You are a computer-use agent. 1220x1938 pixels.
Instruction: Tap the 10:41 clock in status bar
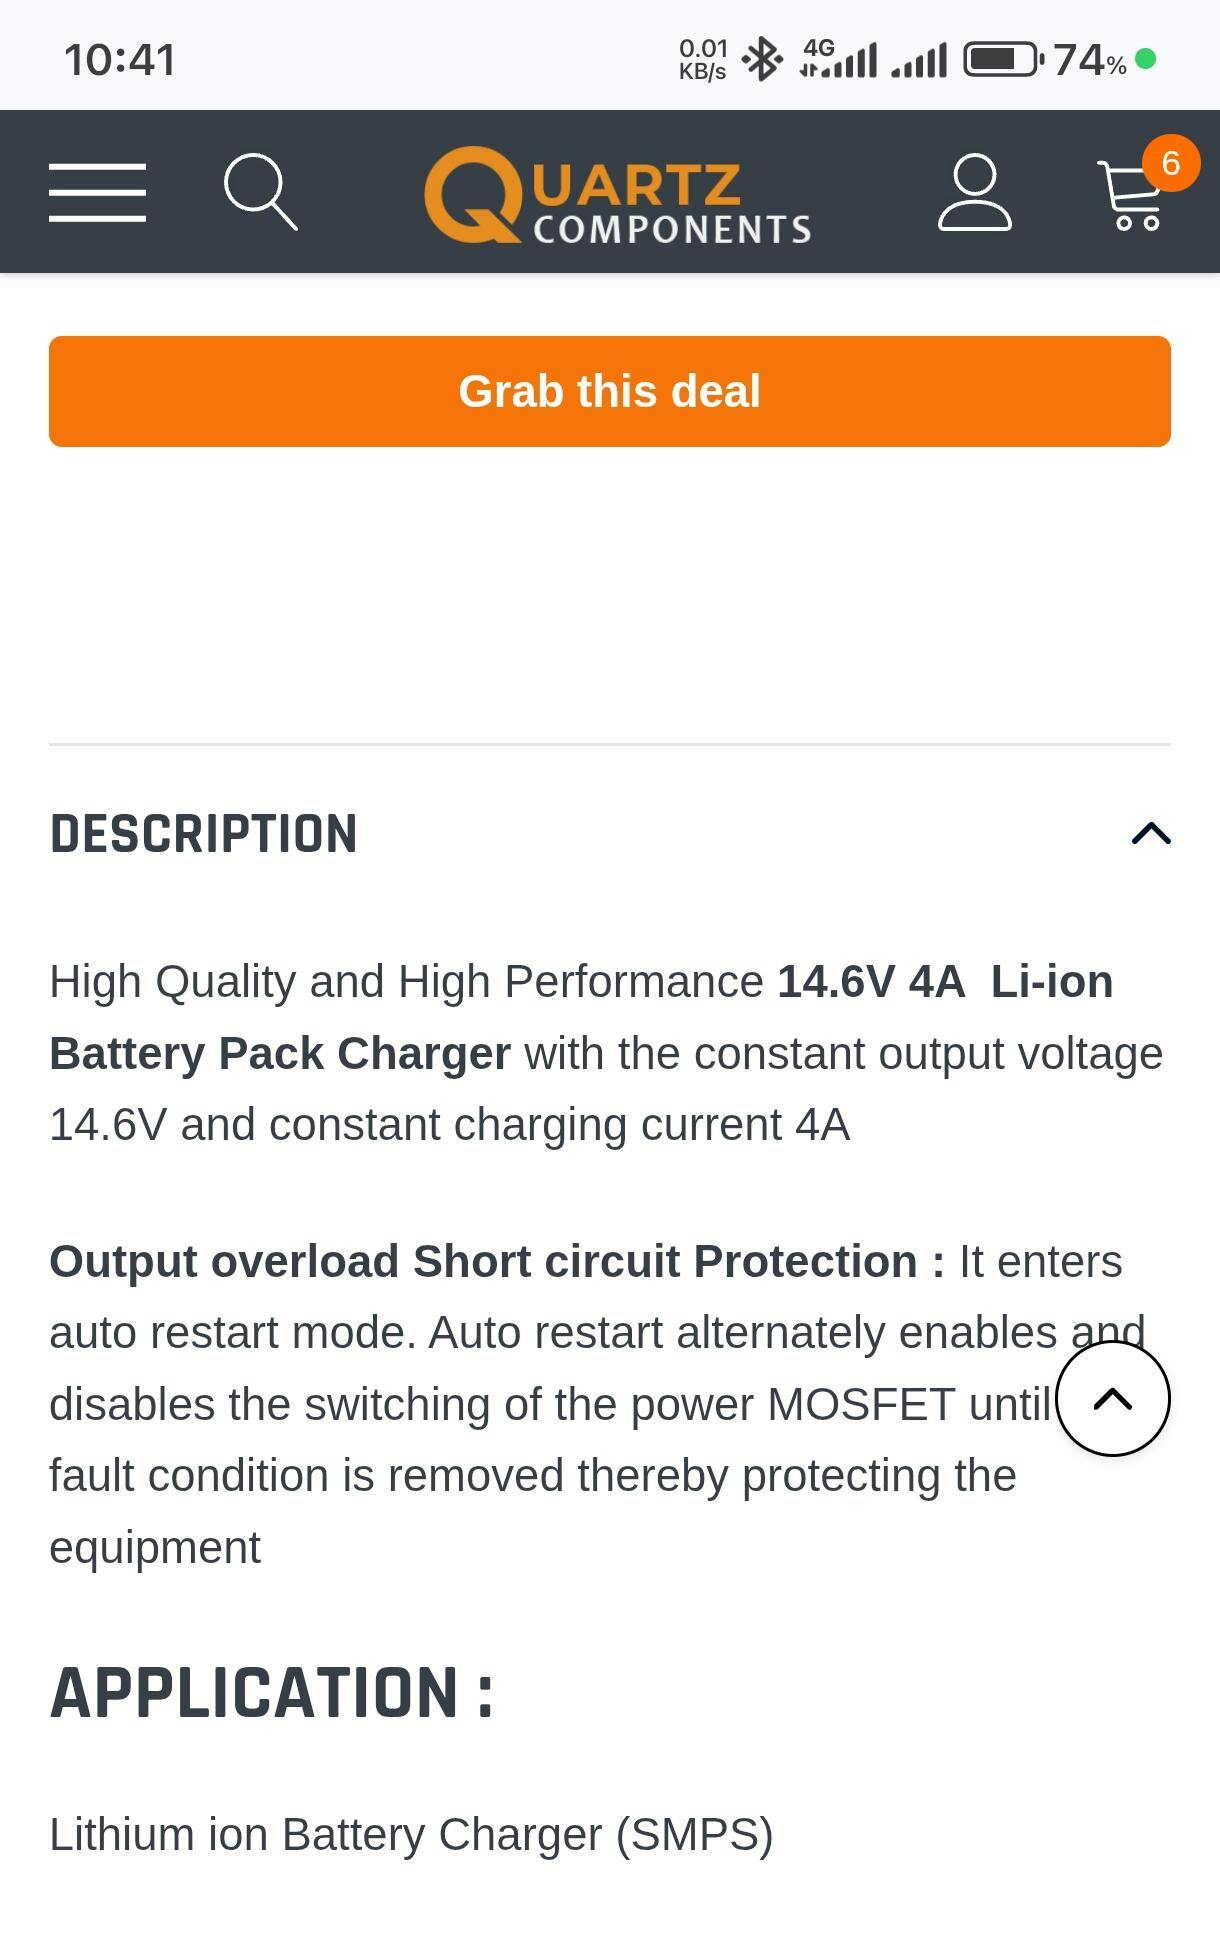[x=120, y=60]
